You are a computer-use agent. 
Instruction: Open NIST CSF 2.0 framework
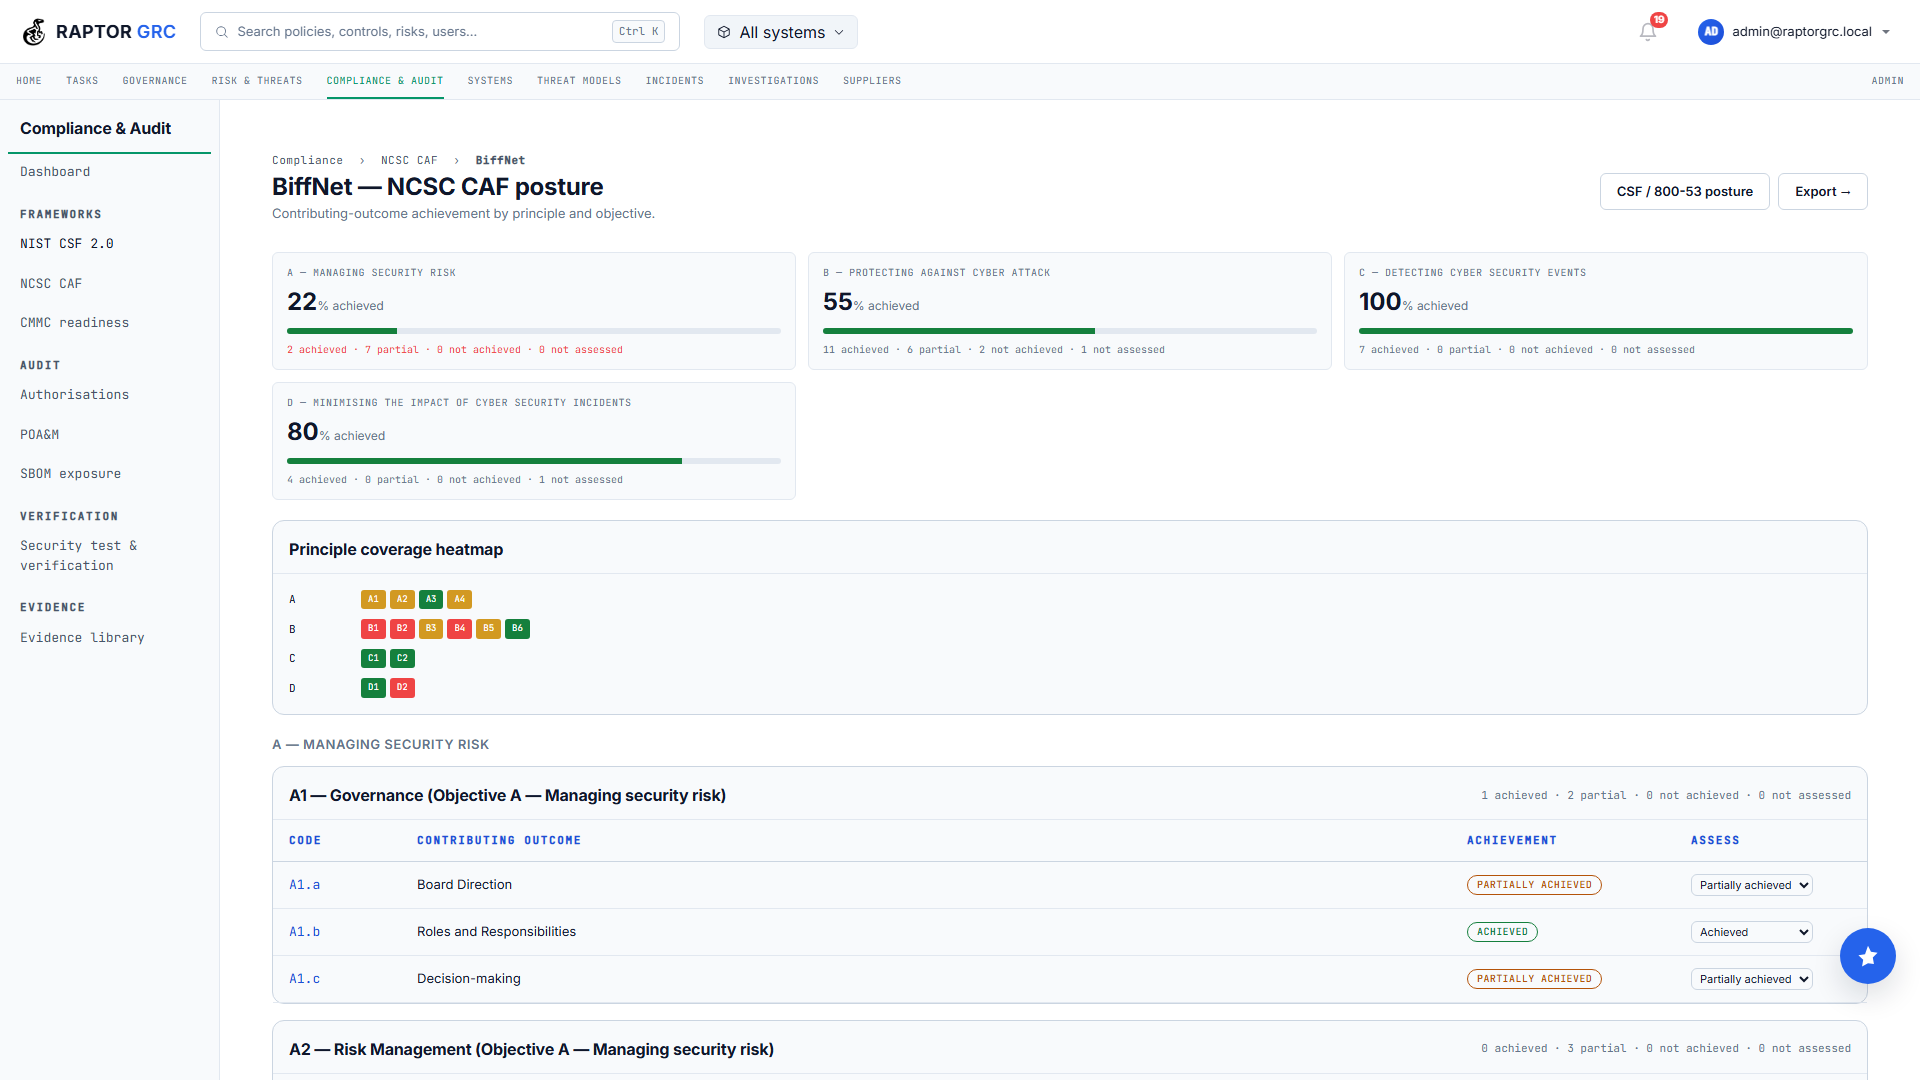(67, 244)
